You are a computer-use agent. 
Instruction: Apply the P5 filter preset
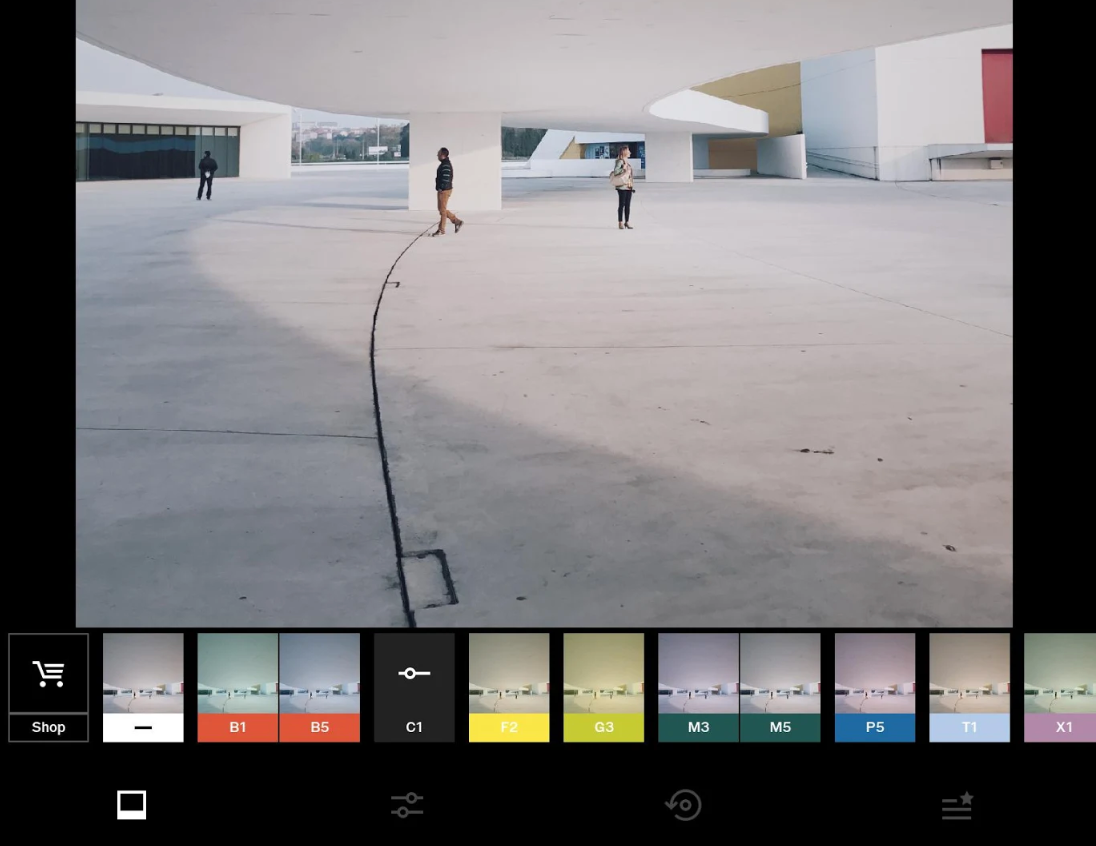[875, 687]
